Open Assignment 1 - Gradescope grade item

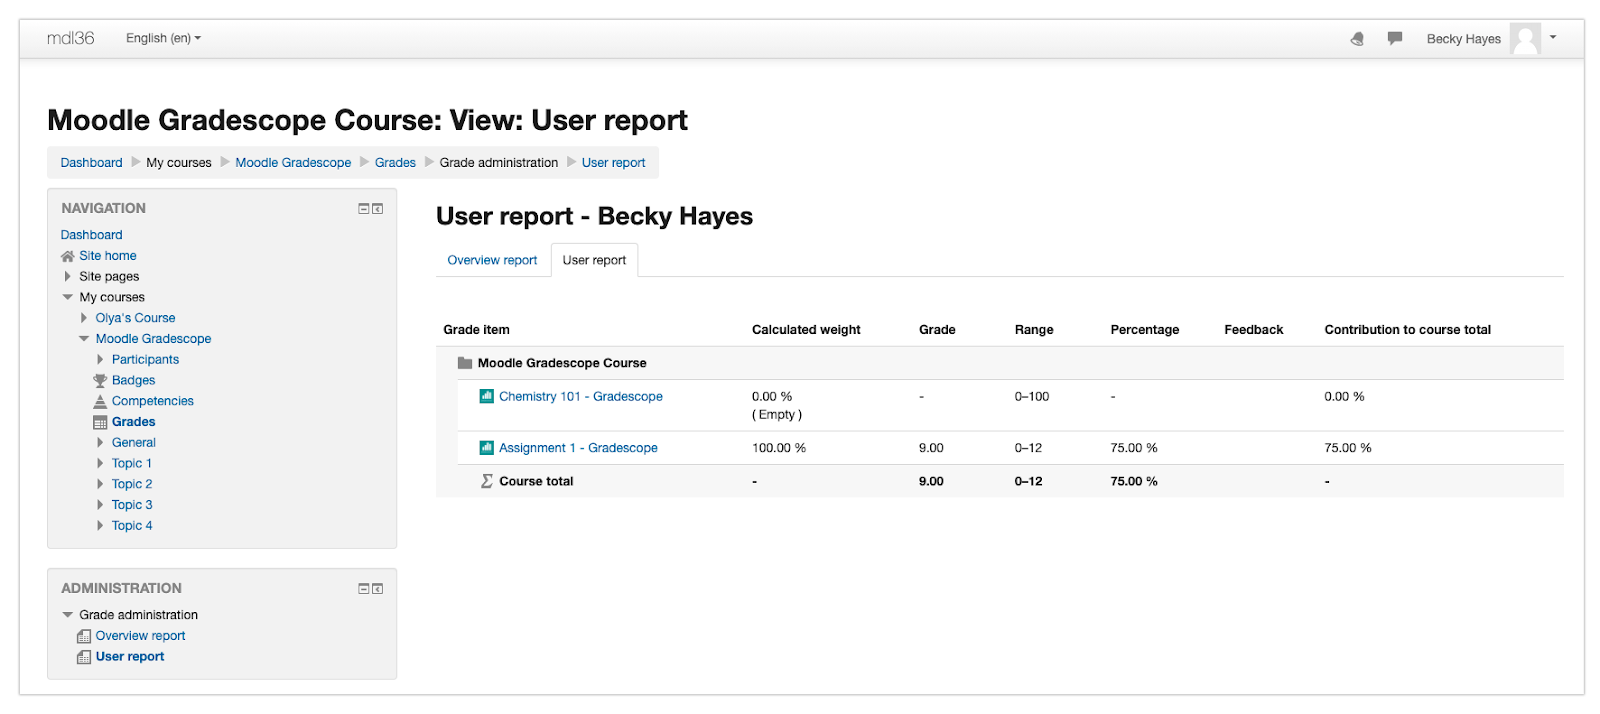(578, 448)
